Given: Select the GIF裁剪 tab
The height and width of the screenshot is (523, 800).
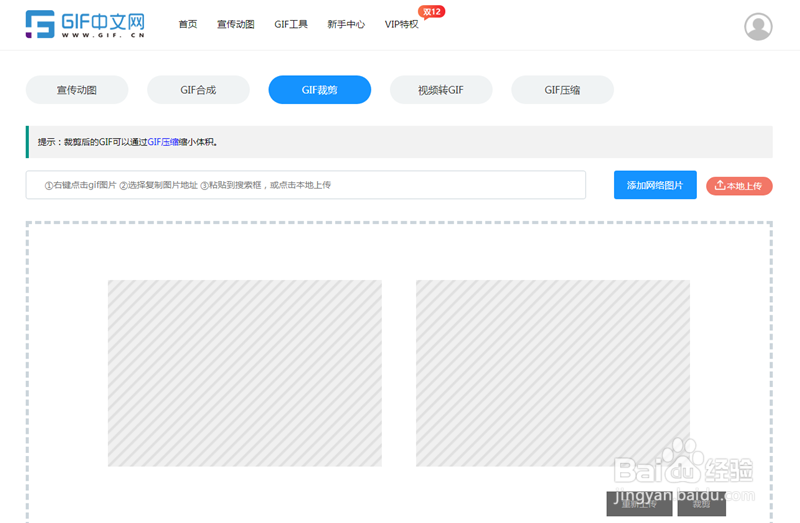Looking at the screenshot, I should 320,90.
